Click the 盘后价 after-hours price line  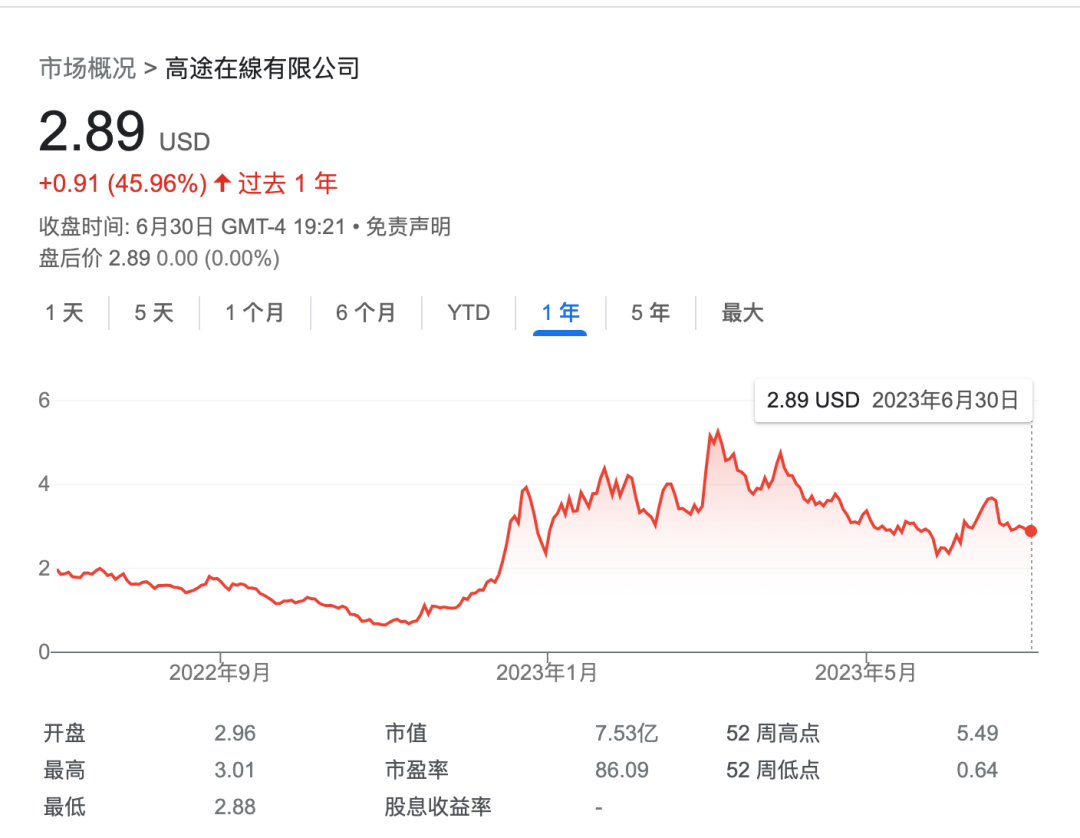pos(159,258)
